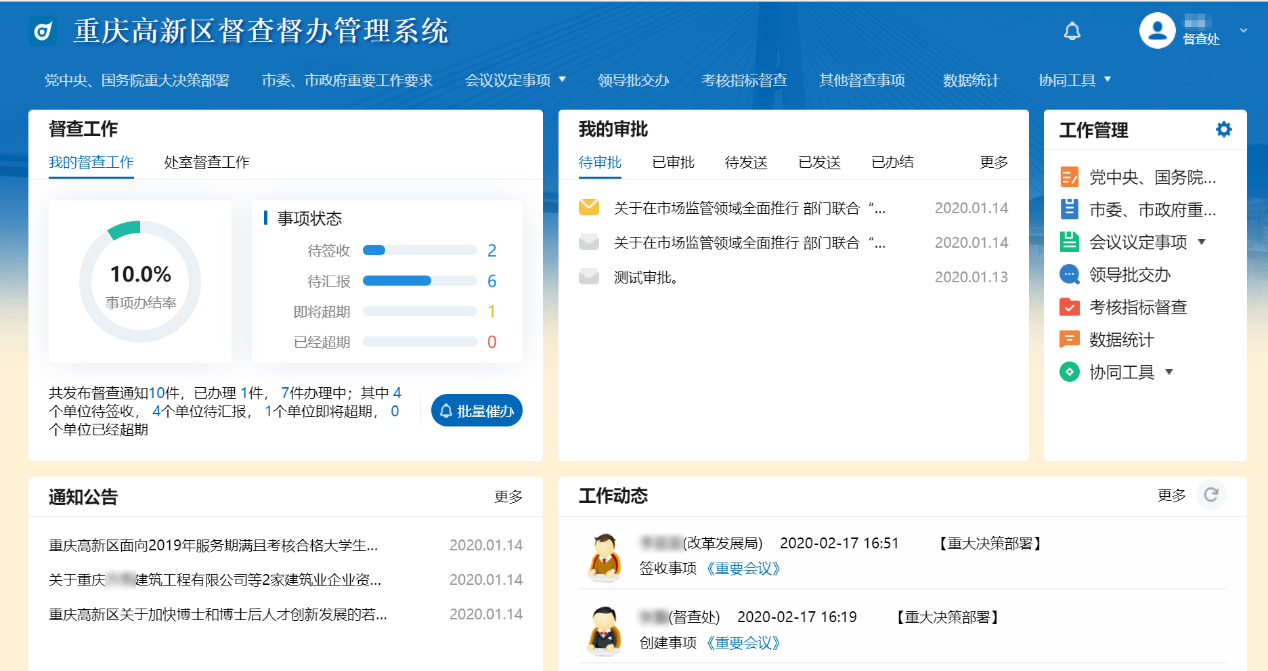Click the 测试审批 mail icon
The image size is (1268, 671).
589,277
